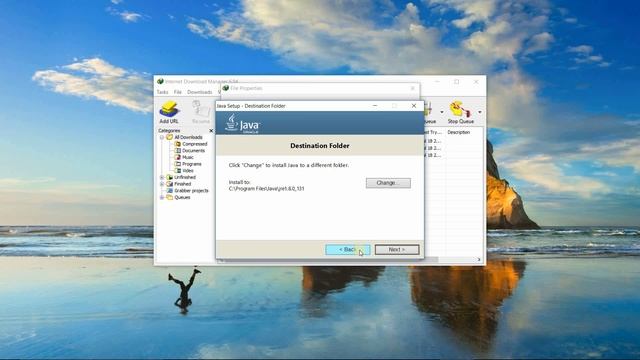Image resolution: width=640 pixels, height=360 pixels.
Task: Select All Downloads in Categories tree
Action: [x=188, y=137]
